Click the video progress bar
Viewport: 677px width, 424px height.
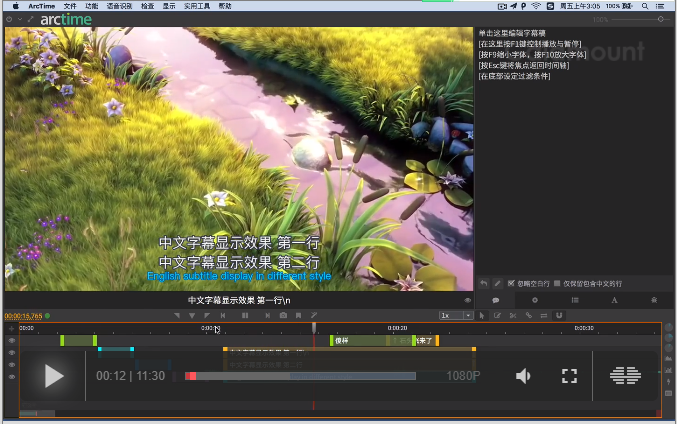click(300, 376)
